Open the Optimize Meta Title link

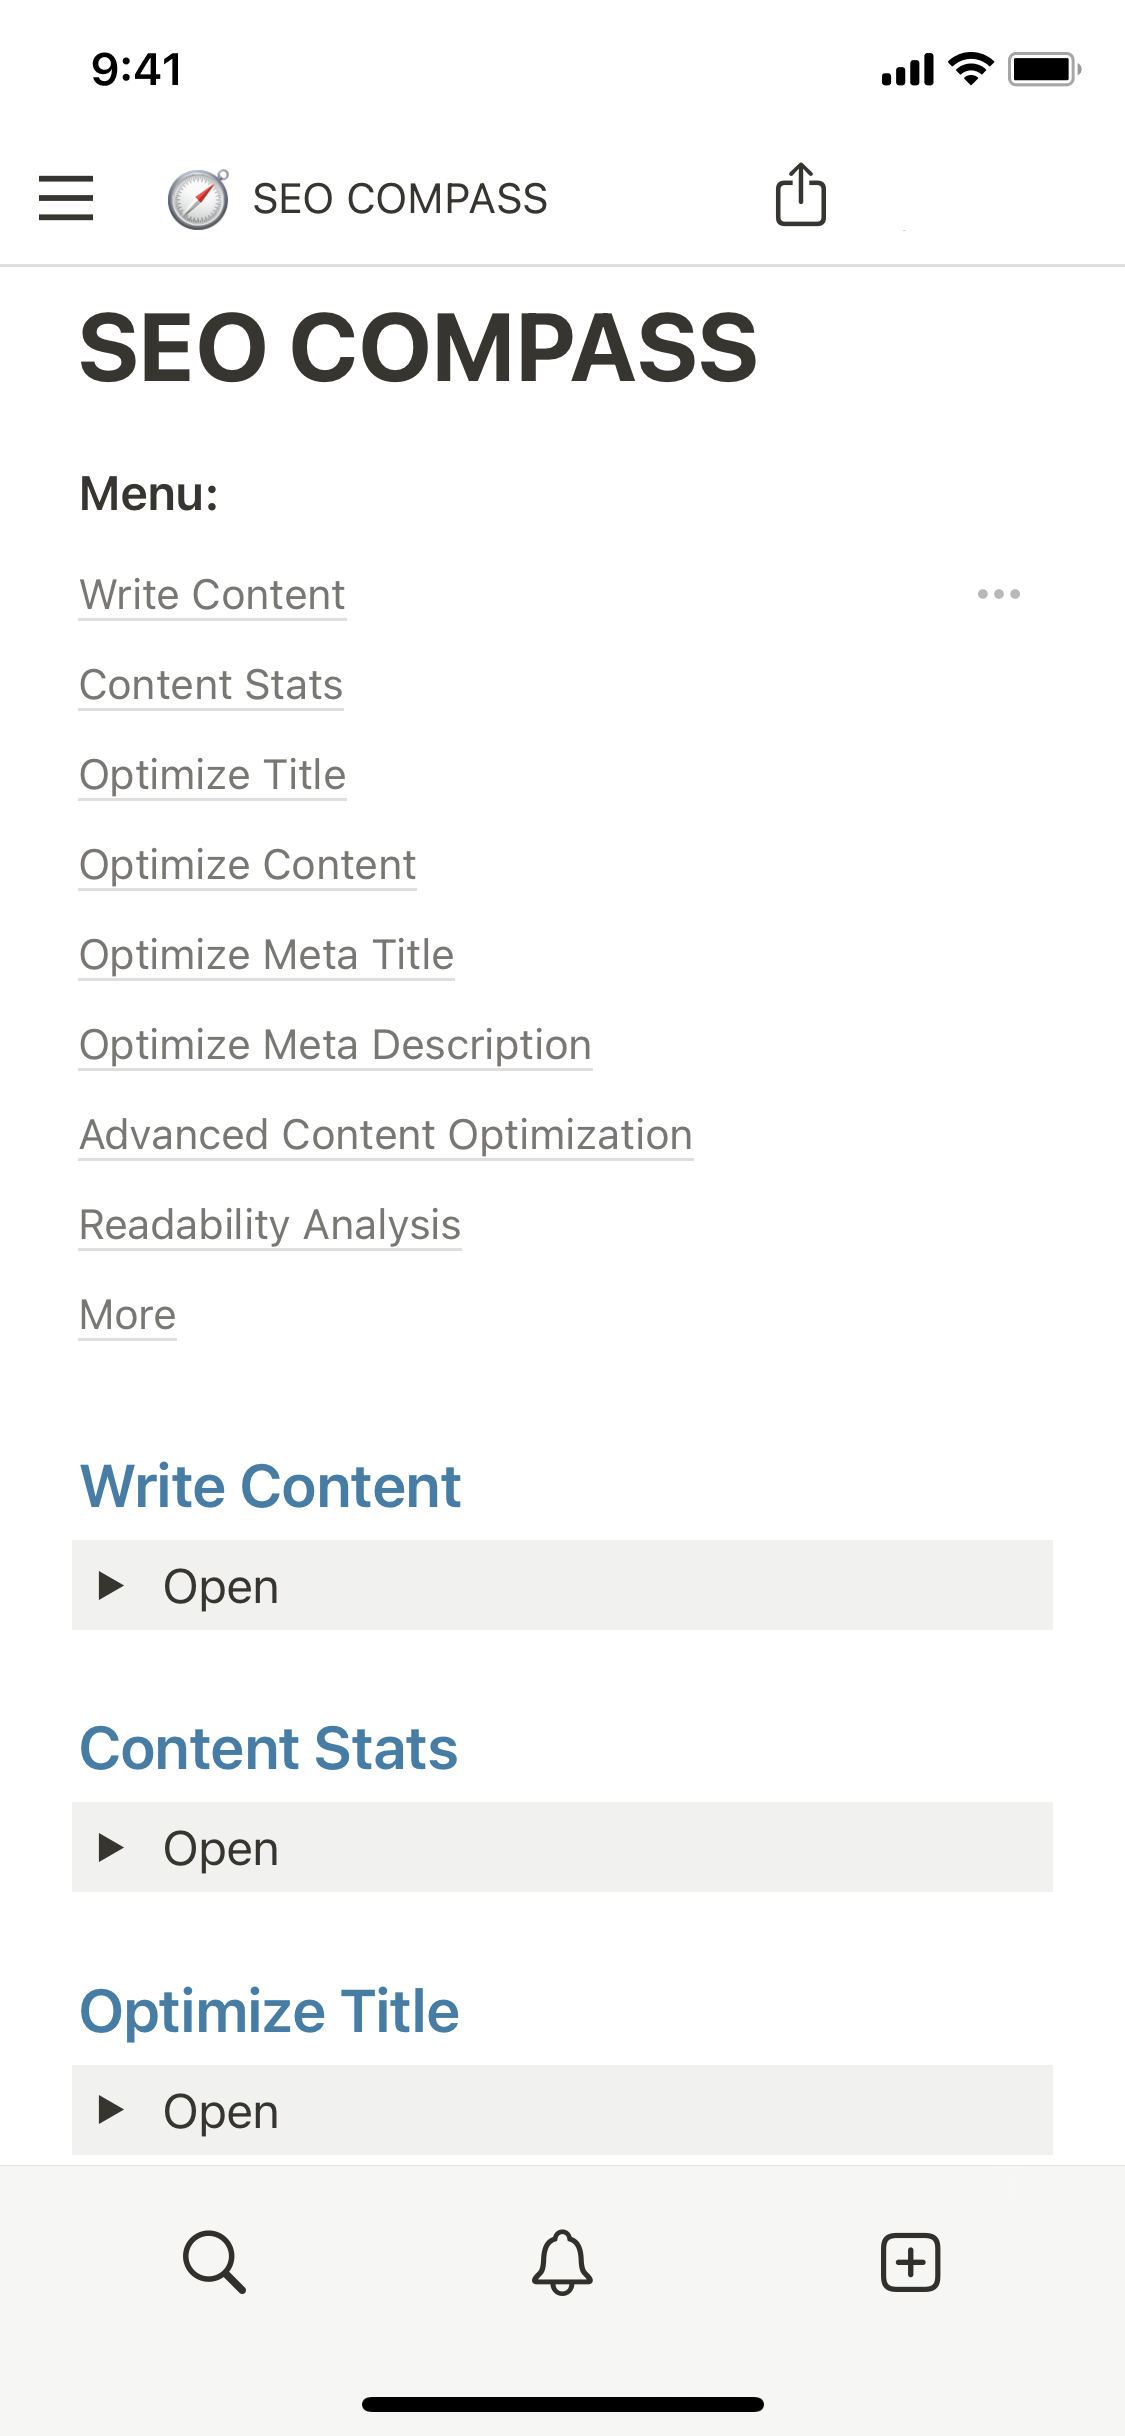(266, 955)
